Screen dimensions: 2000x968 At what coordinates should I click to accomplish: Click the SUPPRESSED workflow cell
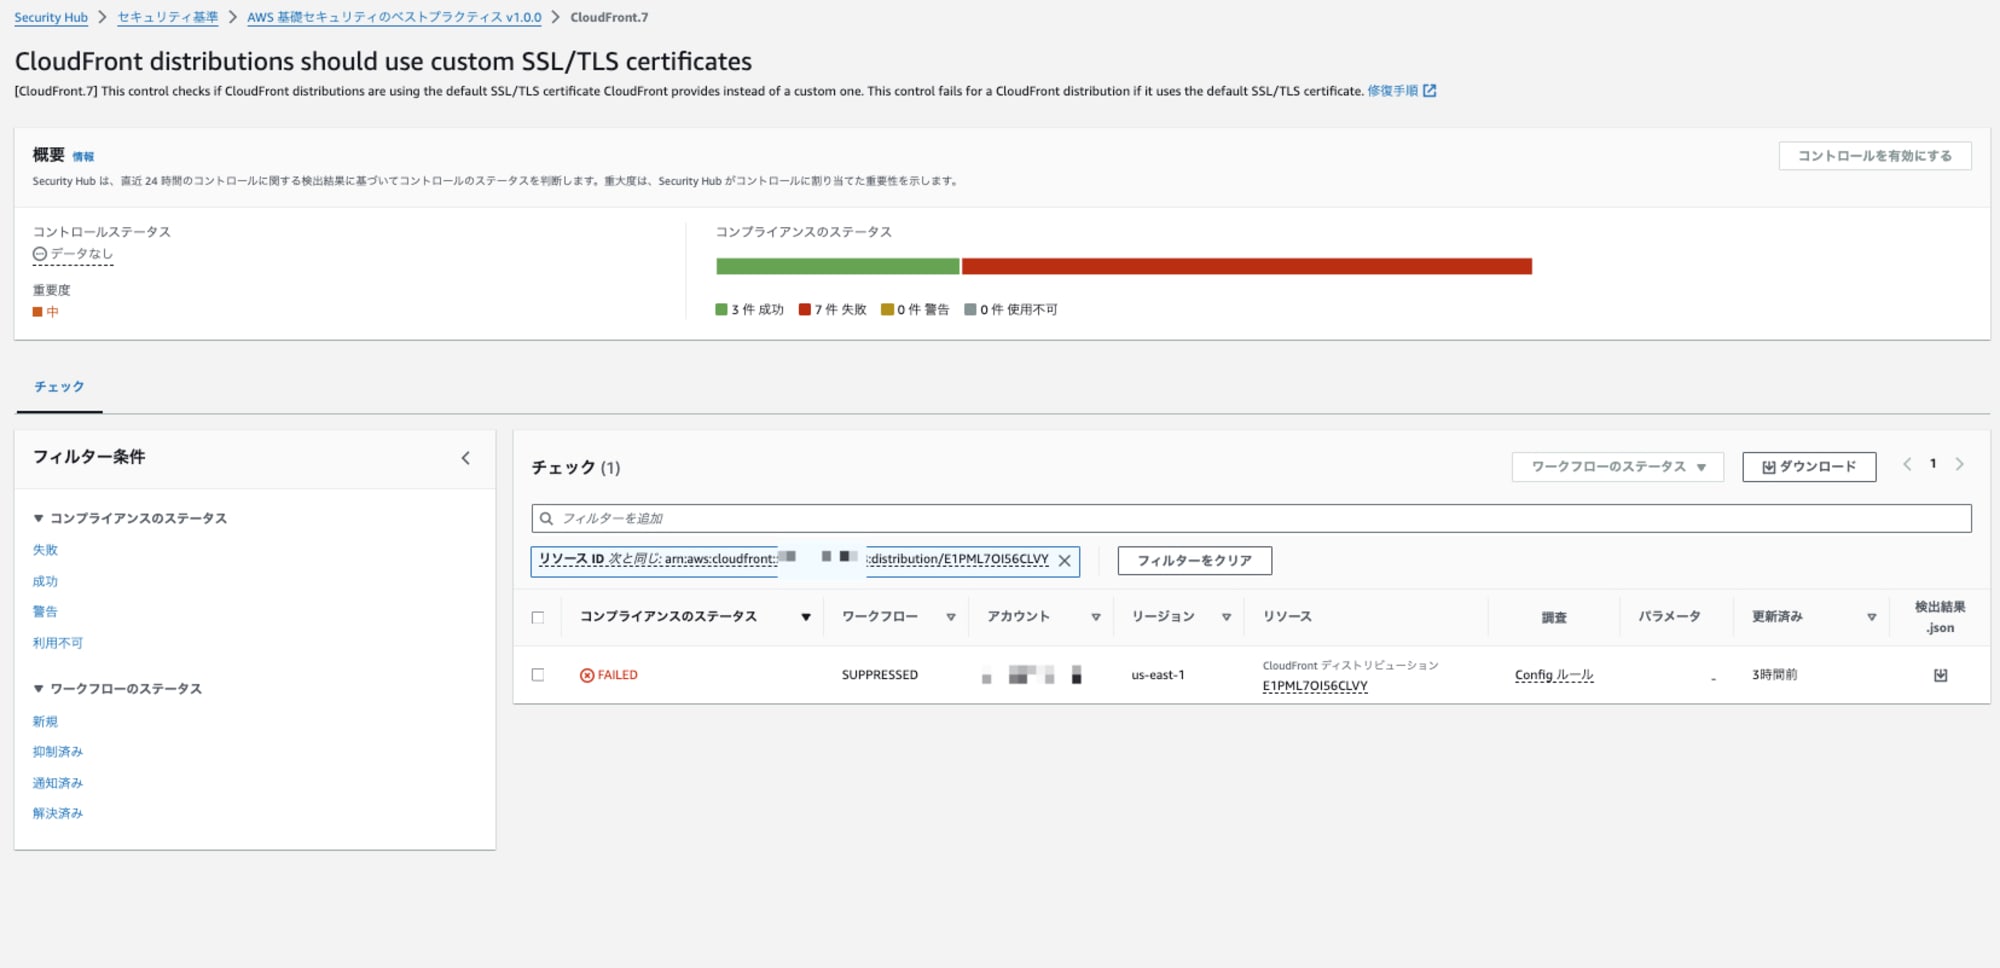tap(879, 675)
